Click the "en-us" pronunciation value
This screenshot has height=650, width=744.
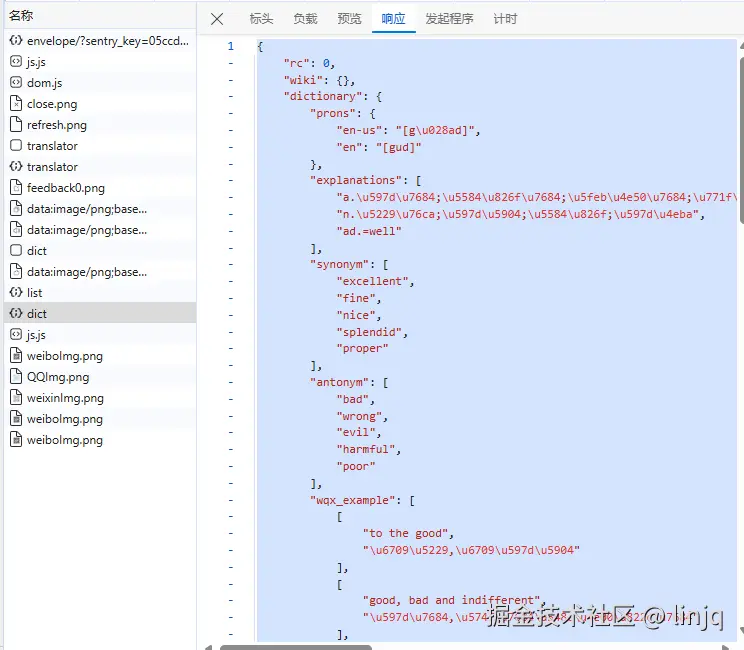click(x=435, y=130)
